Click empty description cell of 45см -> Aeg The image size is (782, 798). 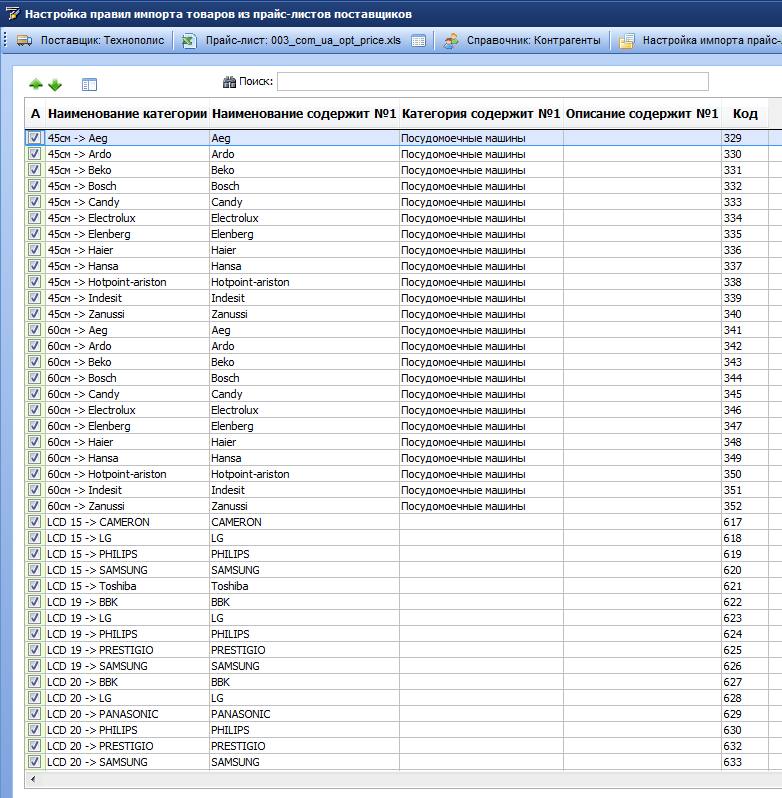[642, 138]
